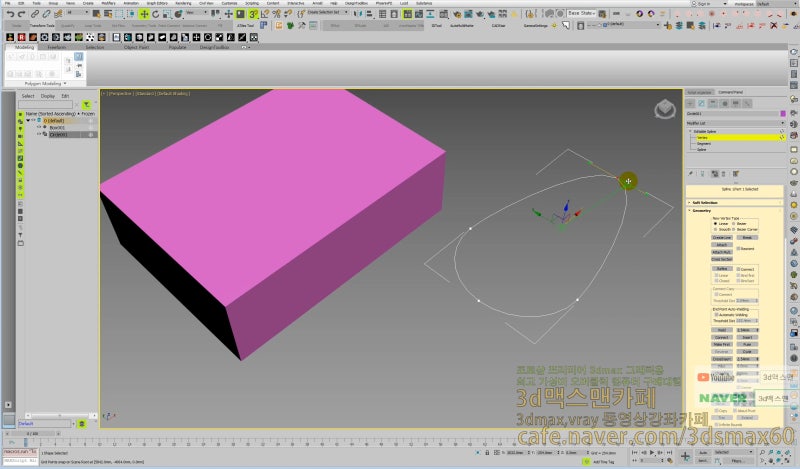Click the Scene Explorer horizontal scrollbar
The image size is (800, 469).
click(60, 415)
